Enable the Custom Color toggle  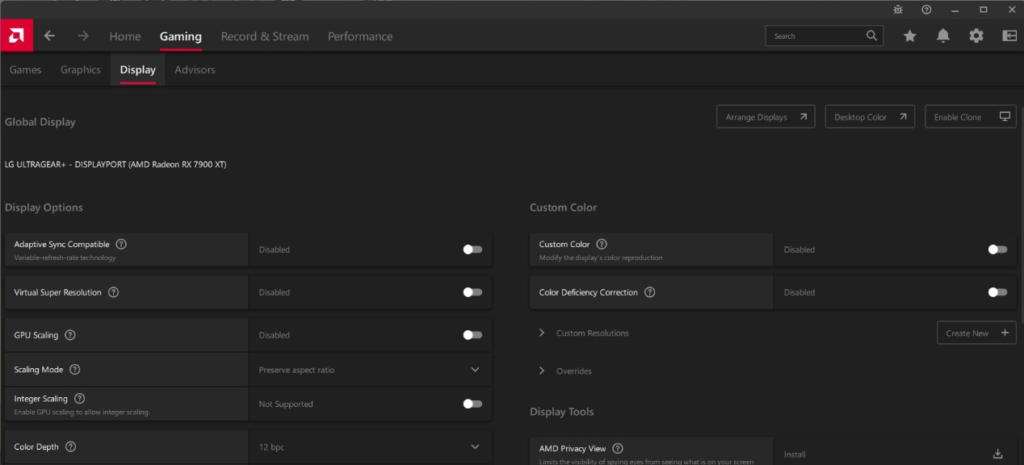[996, 250]
